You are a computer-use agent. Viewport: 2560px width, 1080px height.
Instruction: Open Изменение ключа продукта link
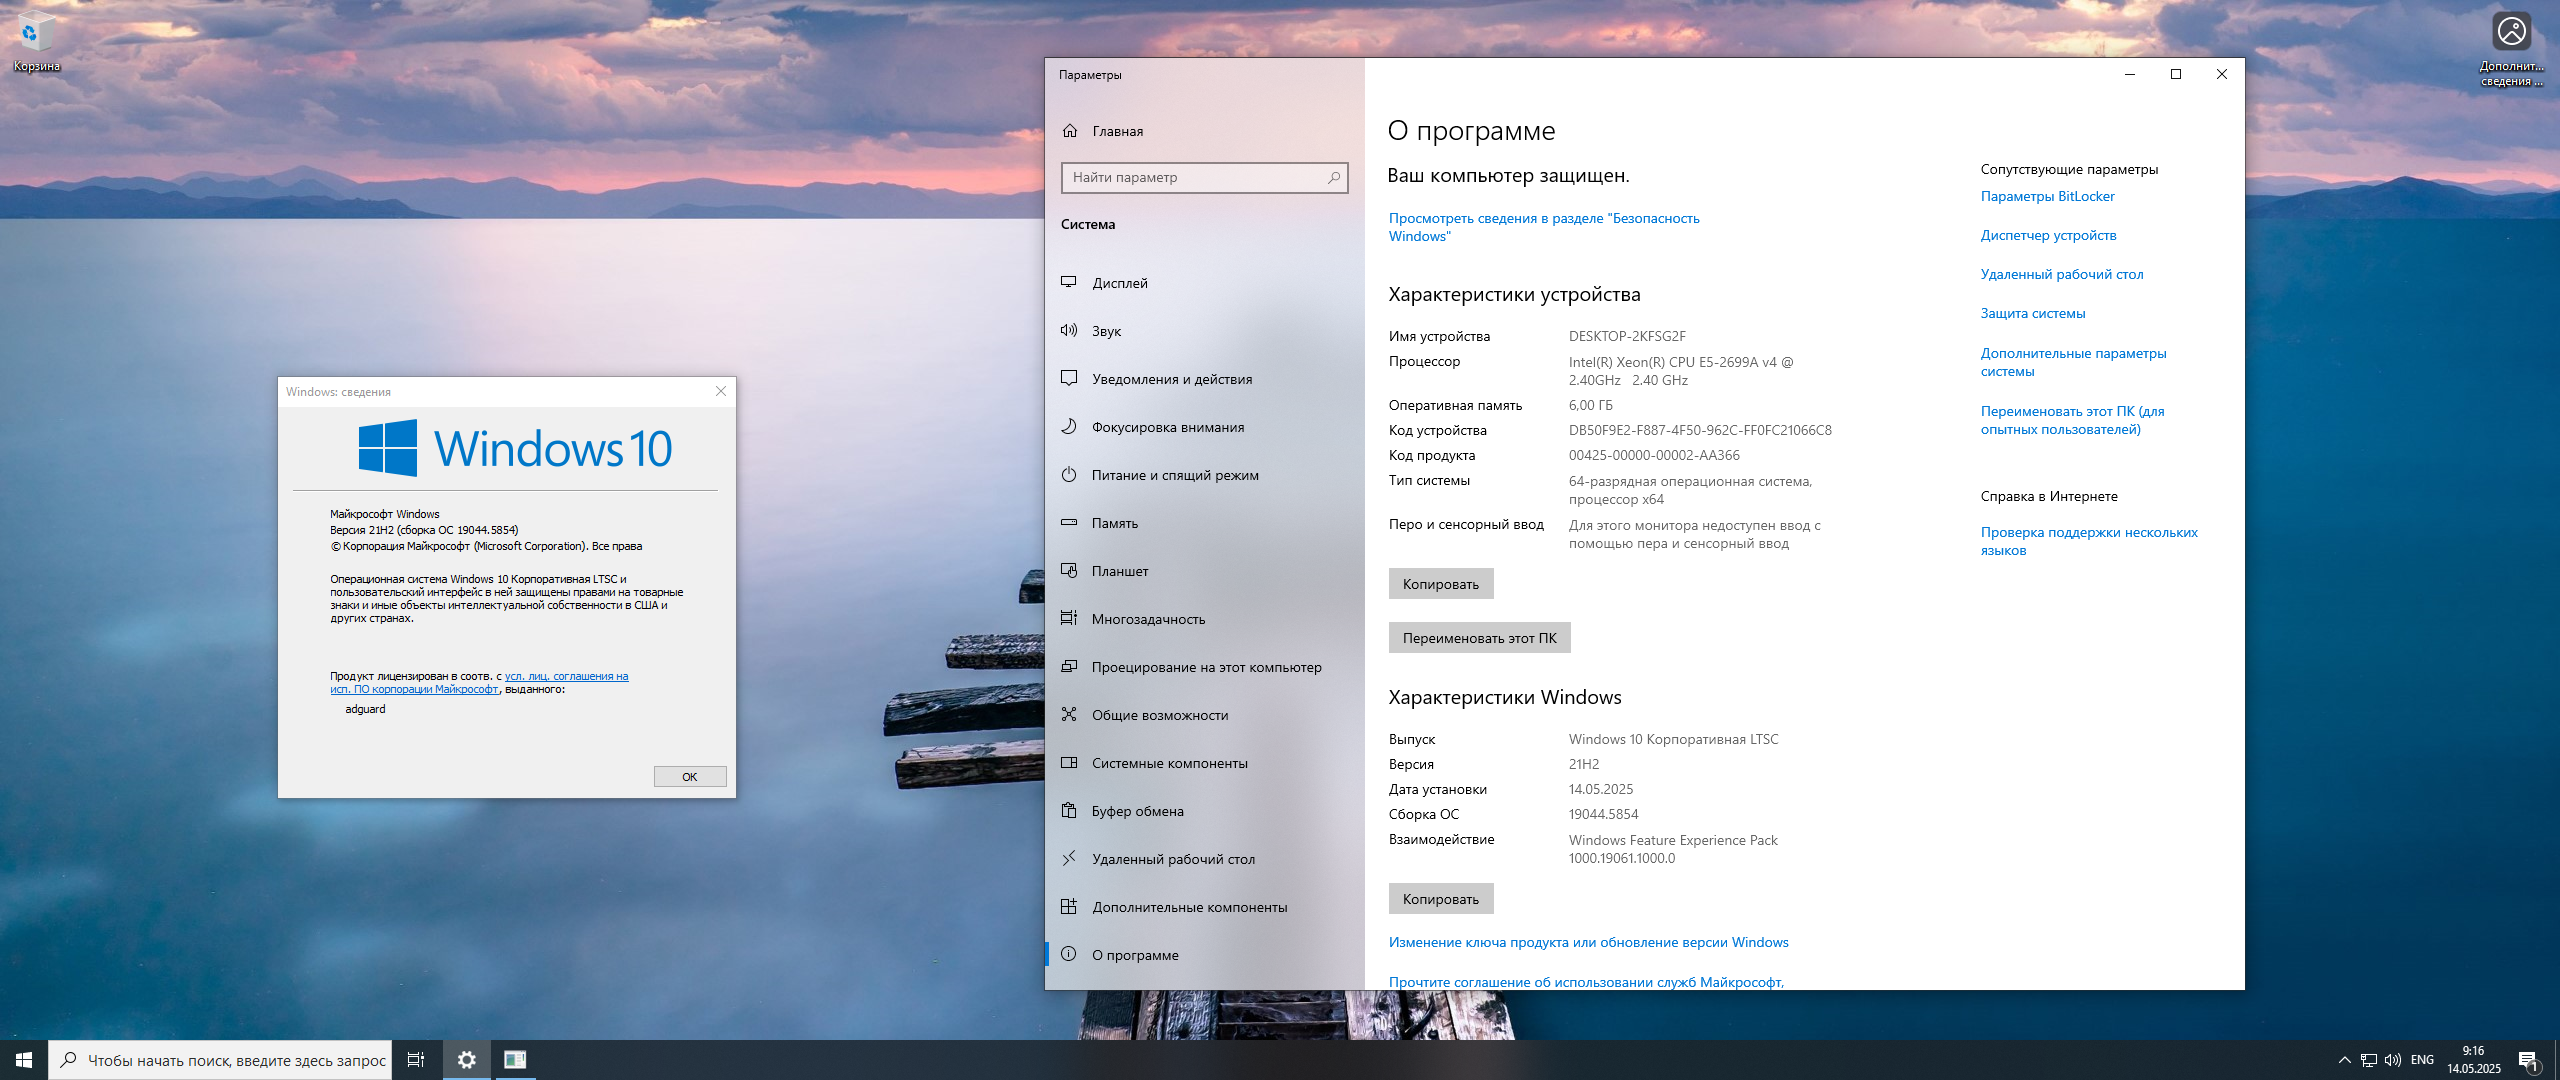point(1588,942)
